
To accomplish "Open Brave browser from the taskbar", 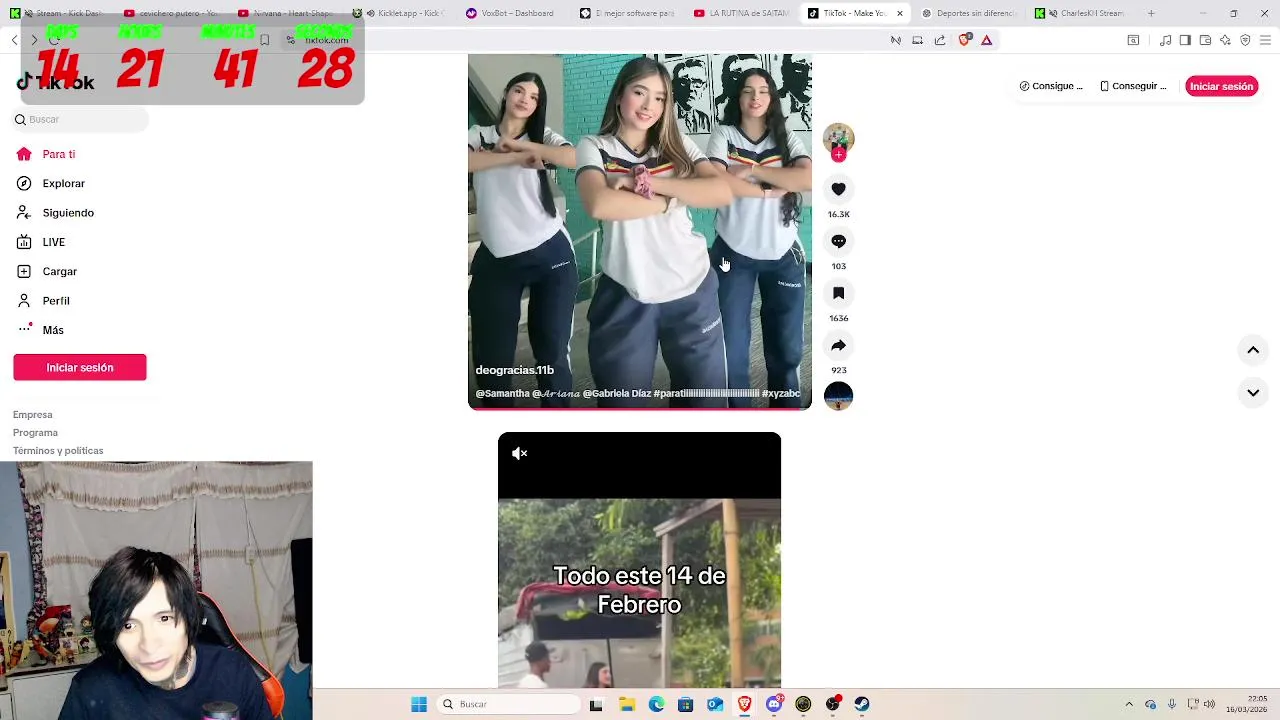I will point(744,704).
